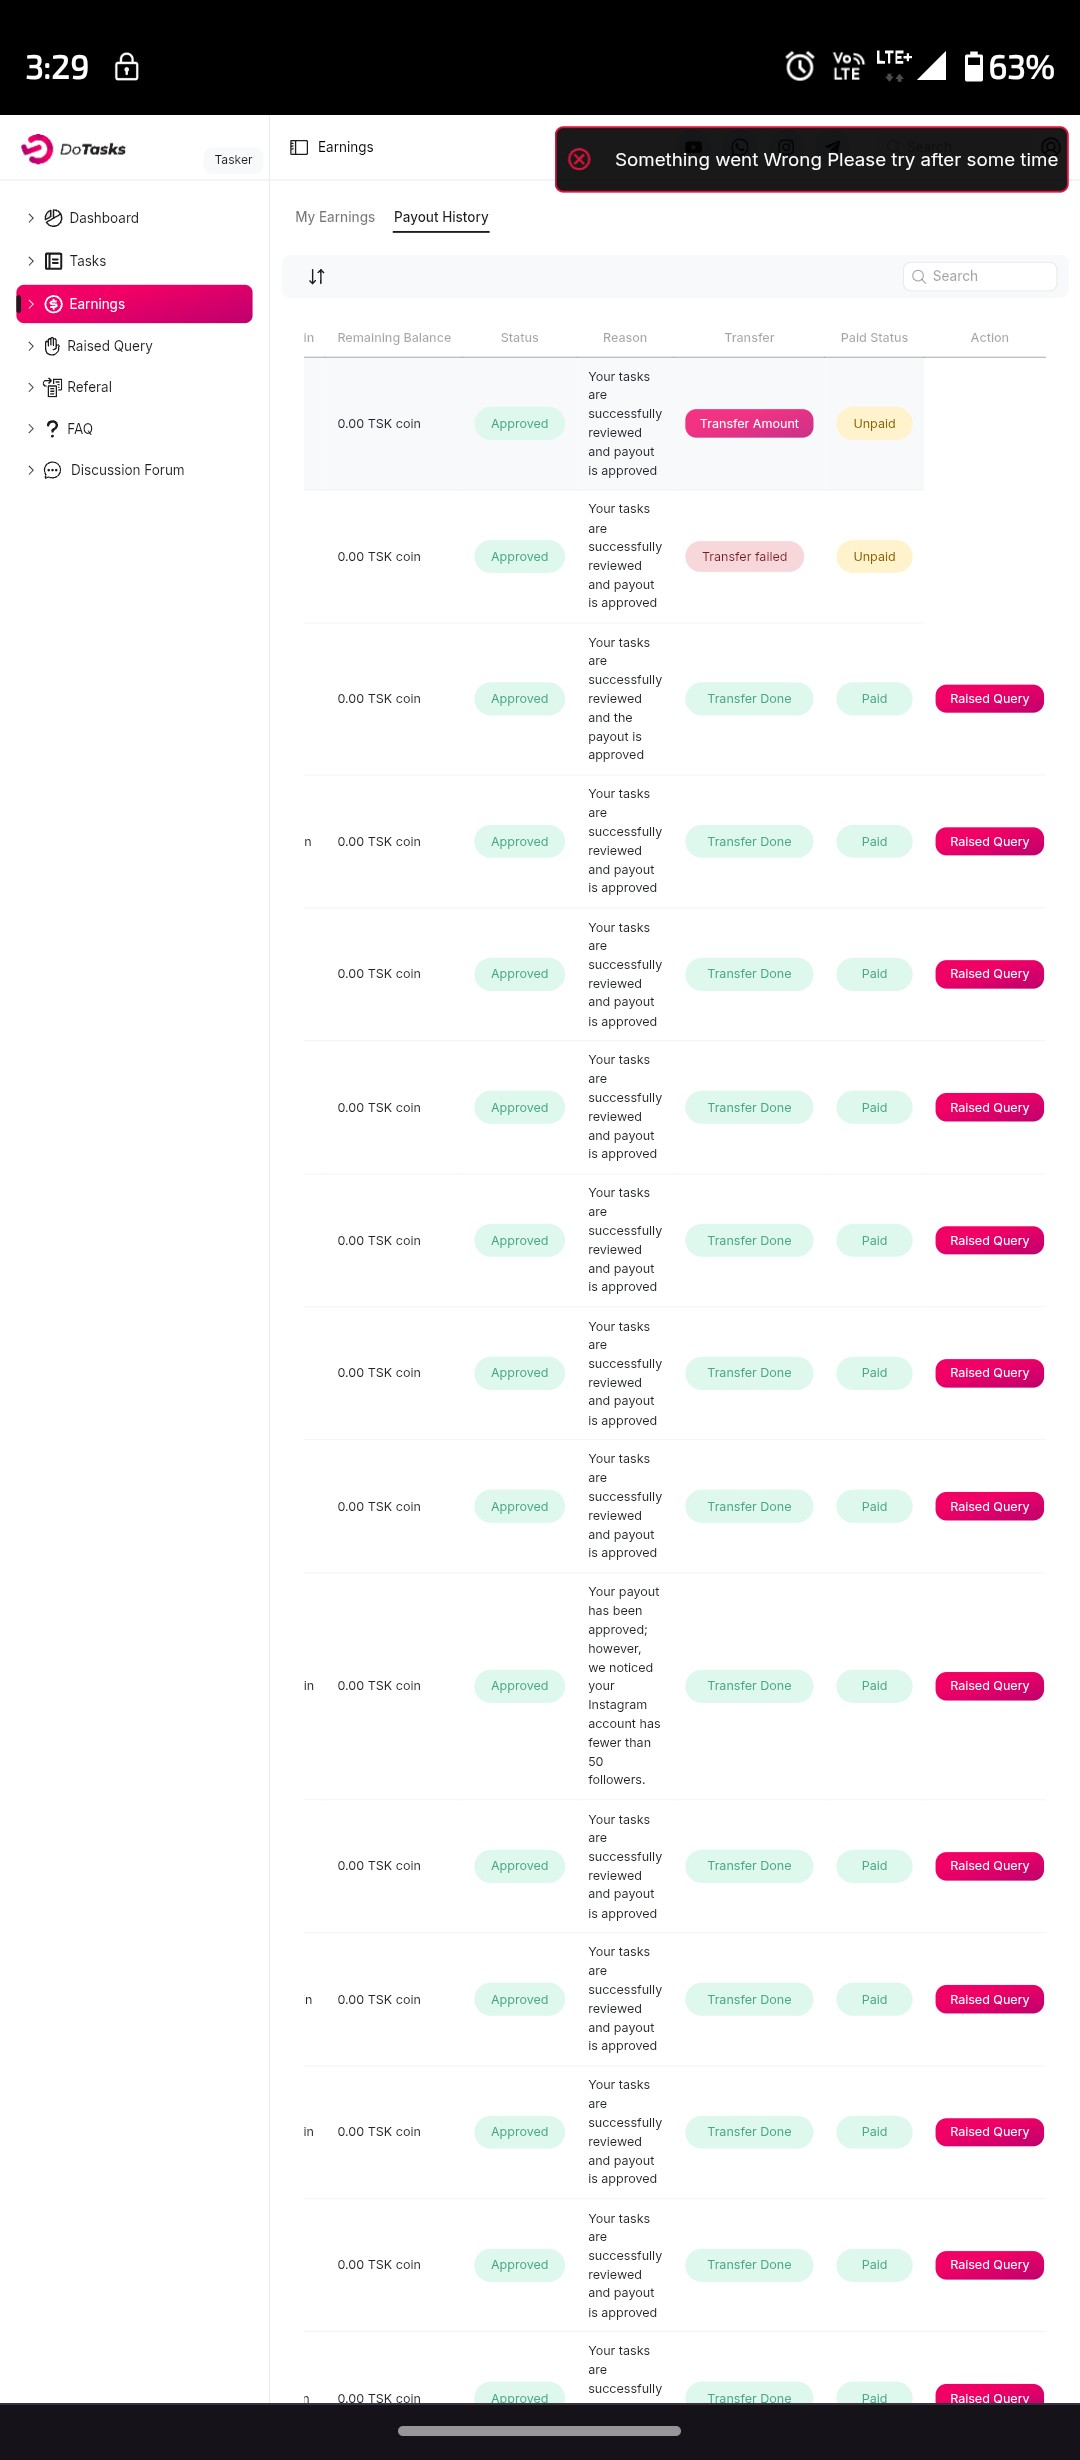Click the Transfer failed status badge
The height and width of the screenshot is (2460, 1080).
coord(744,557)
